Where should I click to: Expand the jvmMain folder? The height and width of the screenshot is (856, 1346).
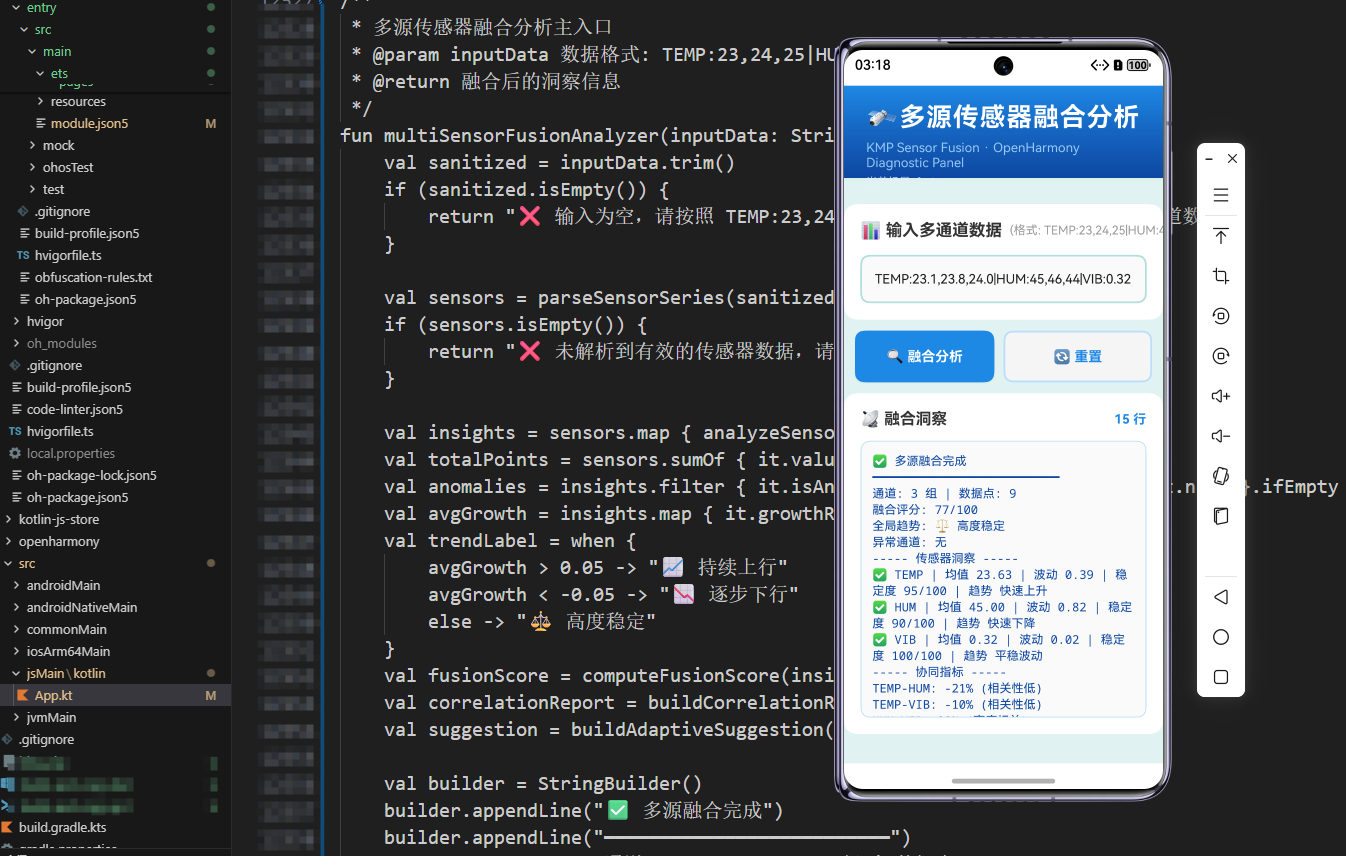[17, 717]
